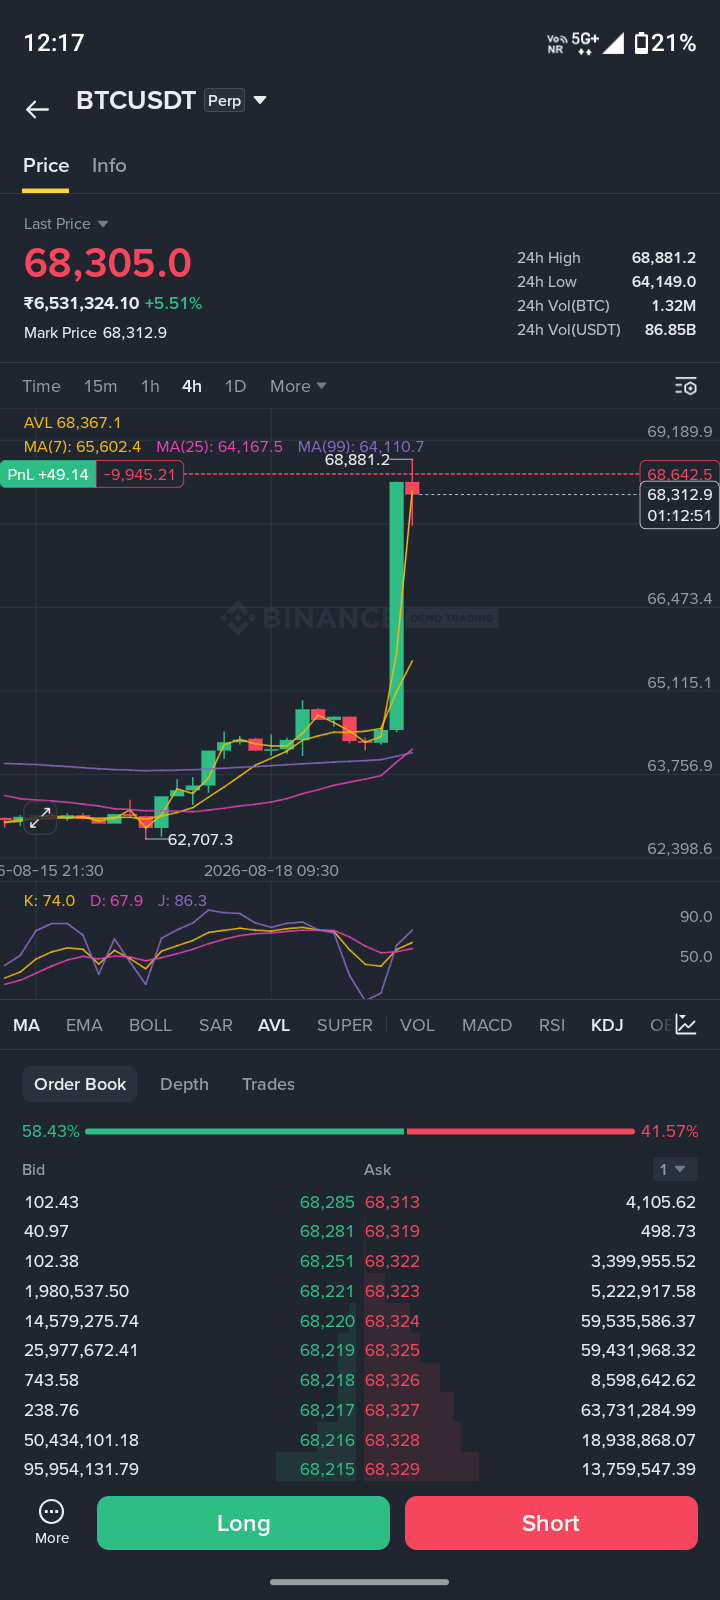Tap ask price 68,325

click(x=392, y=1350)
